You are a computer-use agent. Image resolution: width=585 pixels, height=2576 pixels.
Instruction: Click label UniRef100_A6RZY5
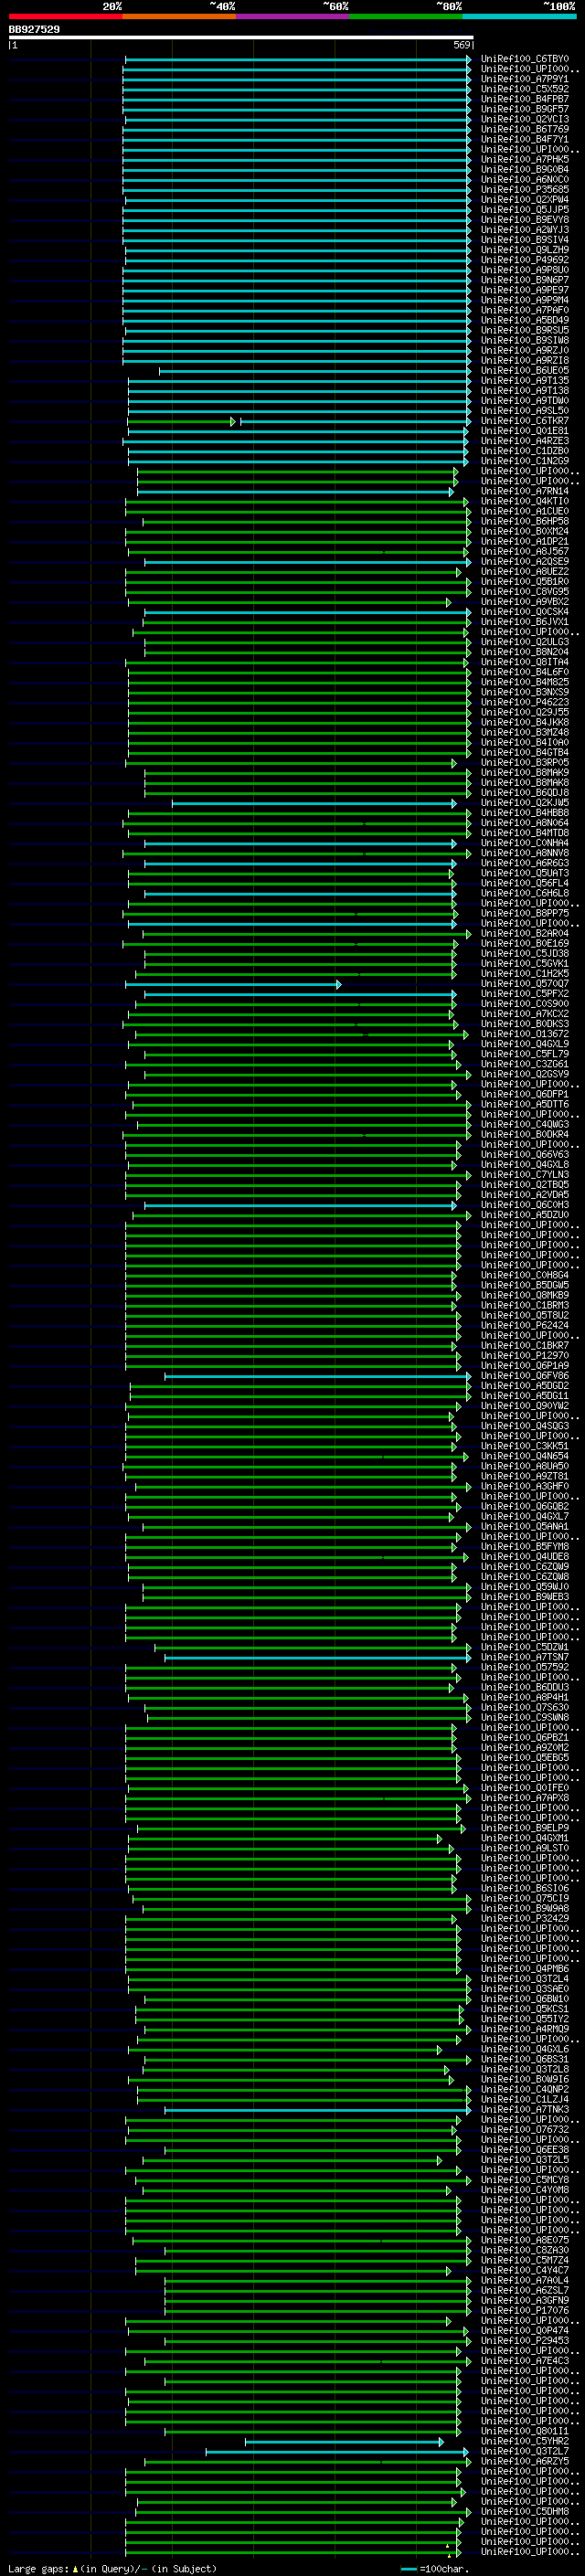[525, 2461]
